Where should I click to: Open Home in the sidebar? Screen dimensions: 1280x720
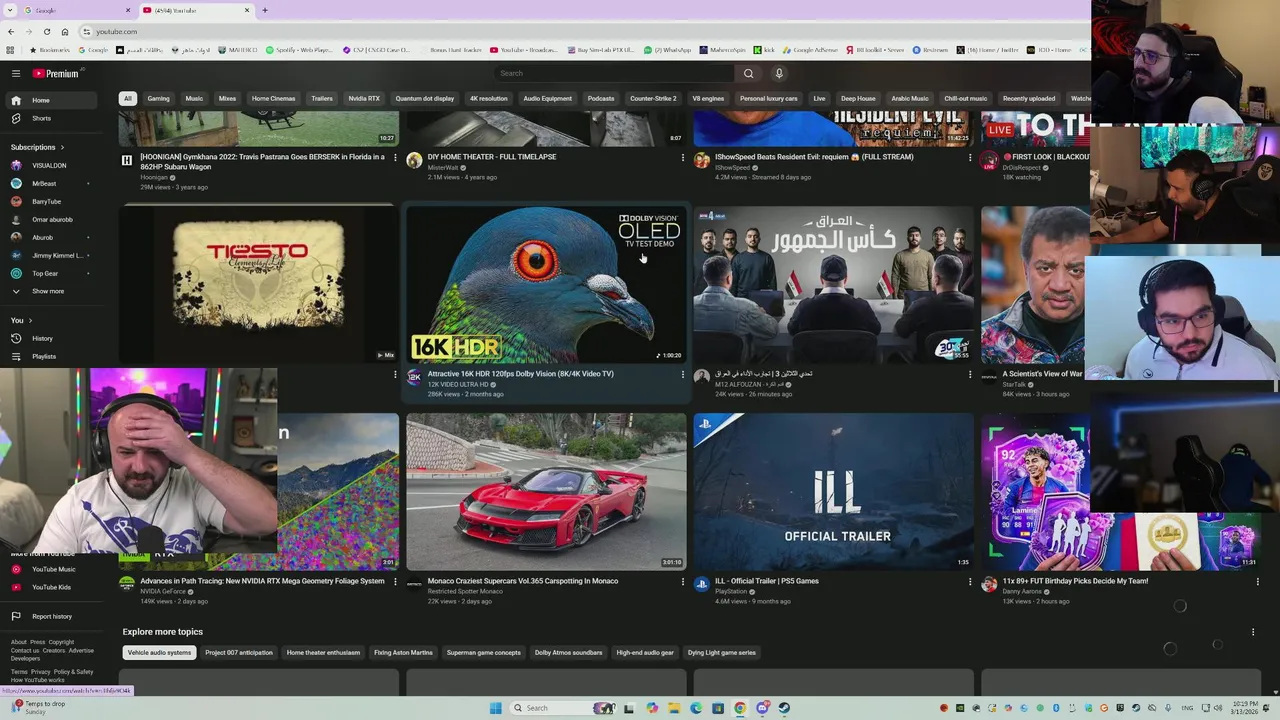[52, 100]
